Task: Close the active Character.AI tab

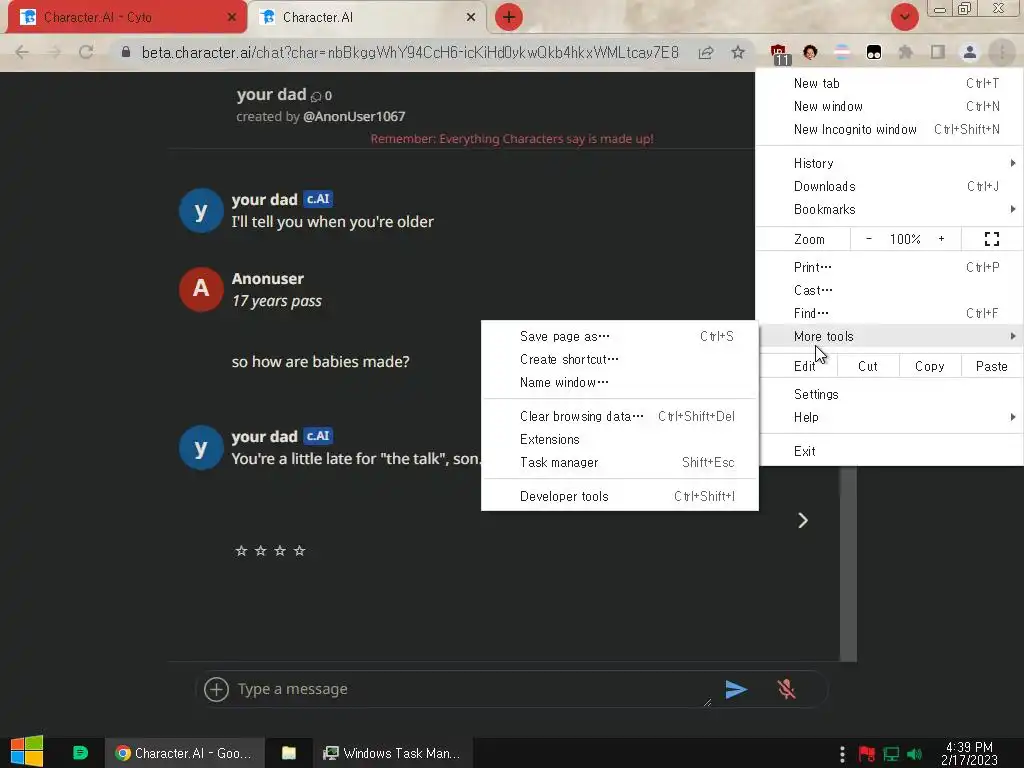Action: 471,17
